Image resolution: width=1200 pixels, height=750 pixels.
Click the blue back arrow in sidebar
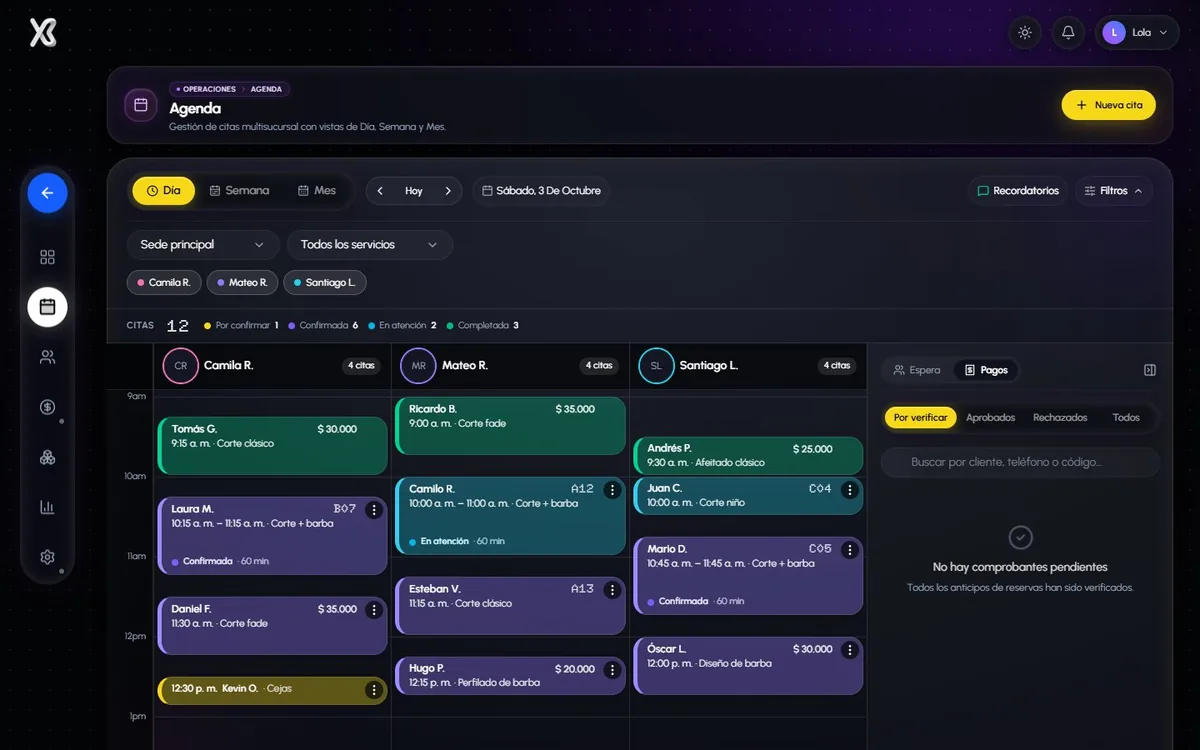[47, 193]
